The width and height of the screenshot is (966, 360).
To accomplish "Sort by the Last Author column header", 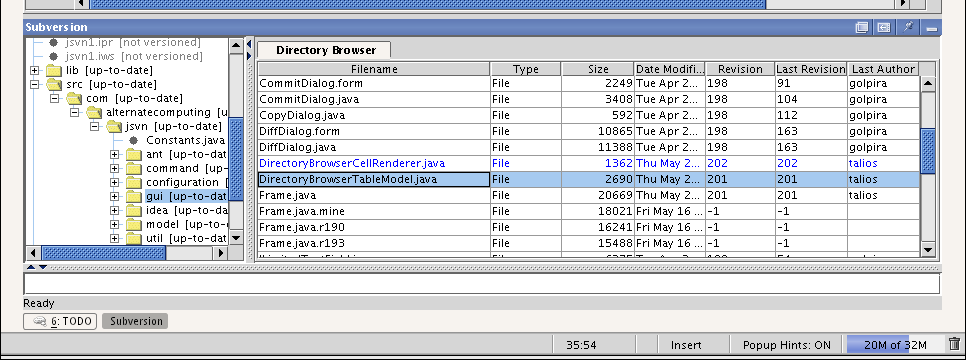I will point(883,69).
